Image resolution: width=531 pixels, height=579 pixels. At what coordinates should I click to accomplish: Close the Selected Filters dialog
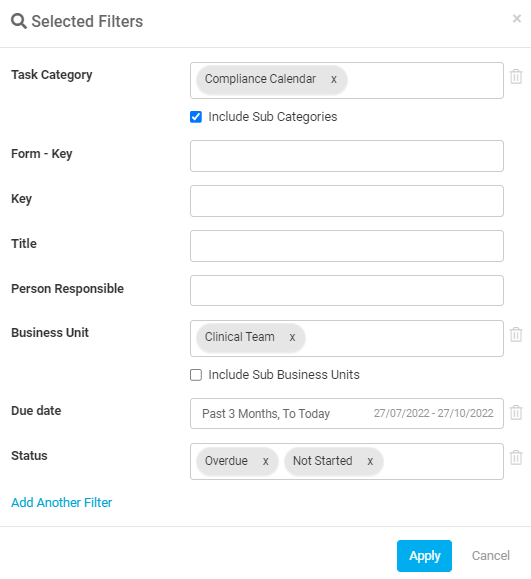[517, 18]
